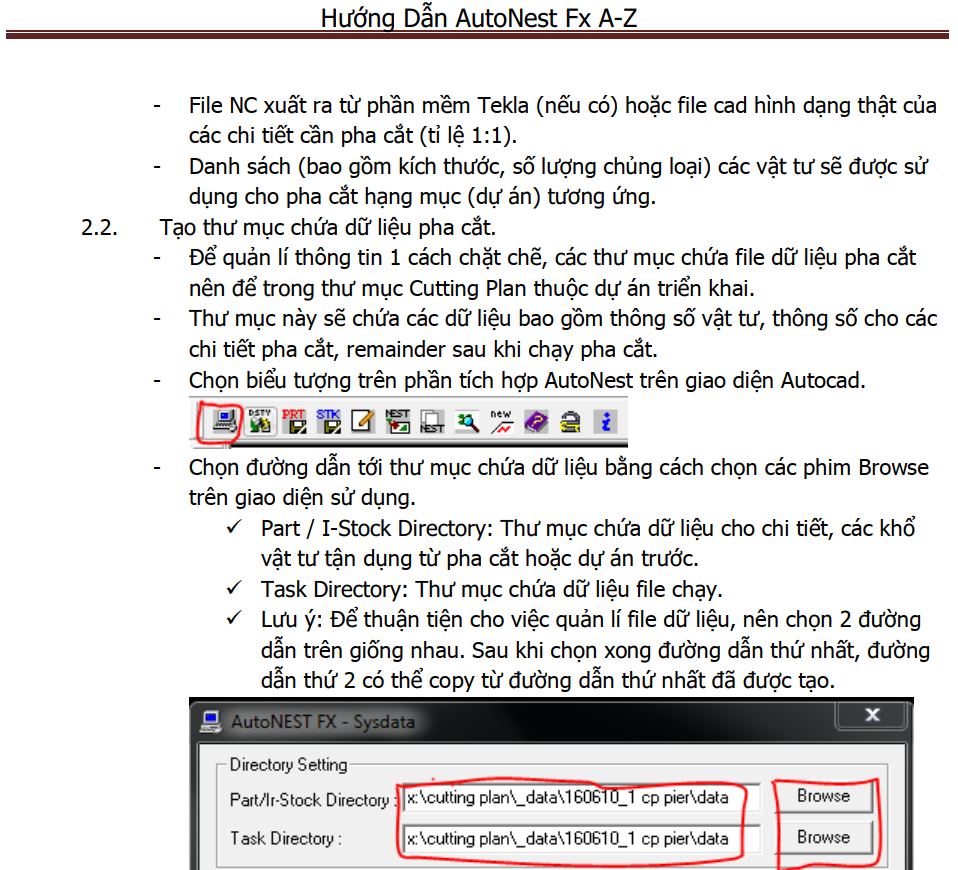Click the line 'Task Directory: Thư mục chứa dữ liệu file chạy.'
The width and height of the screenshot is (958, 870).
(x=491, y=589)
